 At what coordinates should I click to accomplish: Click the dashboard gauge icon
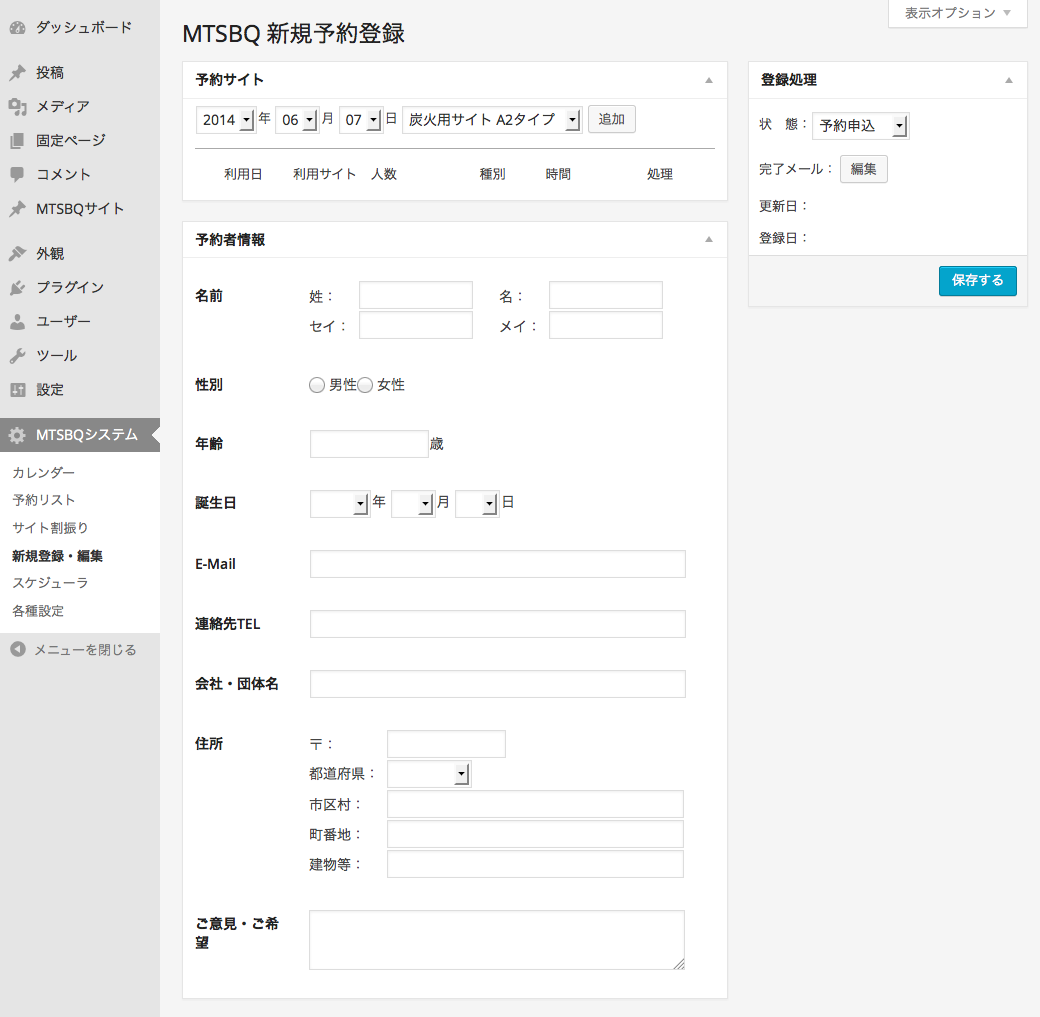coord(17,28)
